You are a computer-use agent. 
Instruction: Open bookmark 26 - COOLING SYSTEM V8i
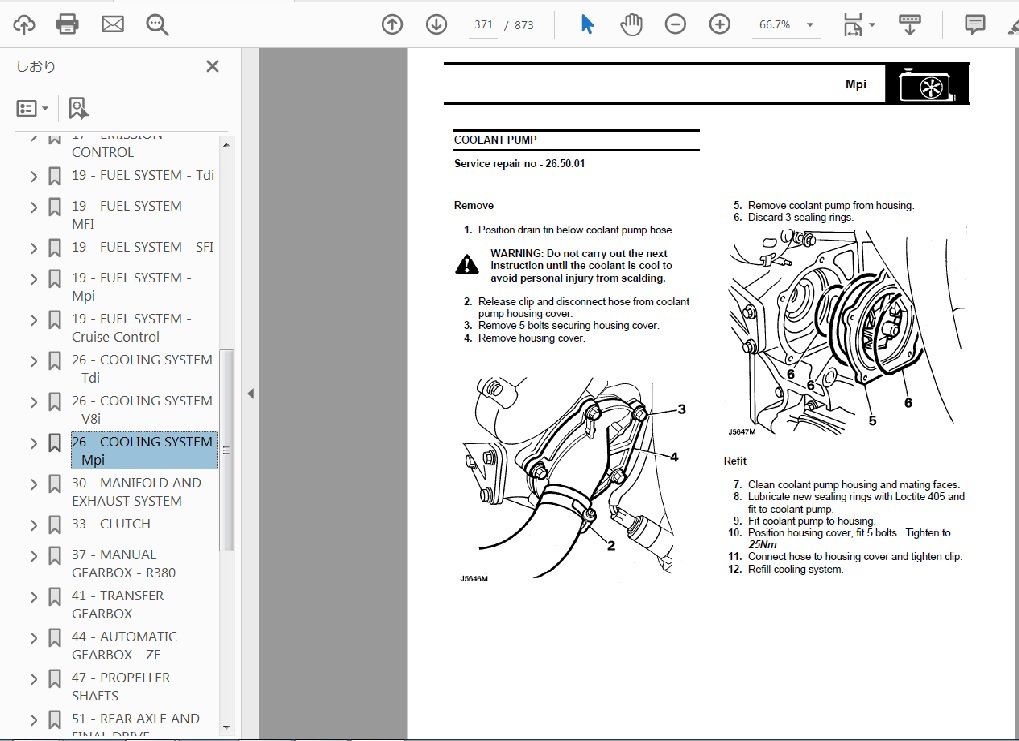click(x=142, y=410)
